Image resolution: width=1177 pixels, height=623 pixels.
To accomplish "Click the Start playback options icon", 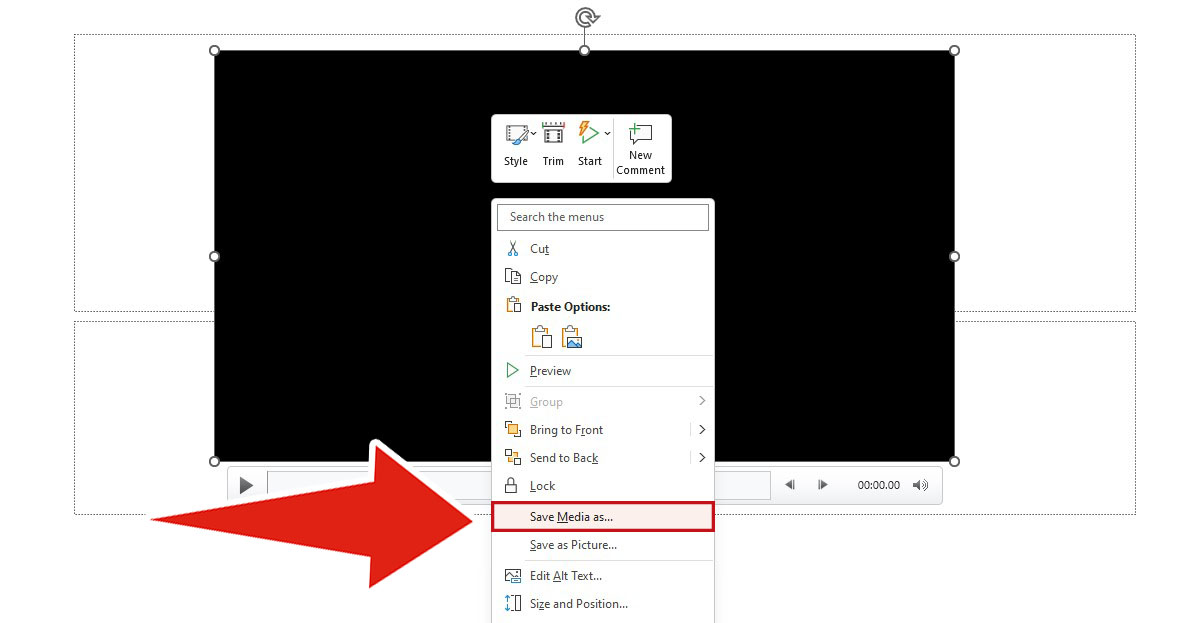I will click(x=587, y=134).
